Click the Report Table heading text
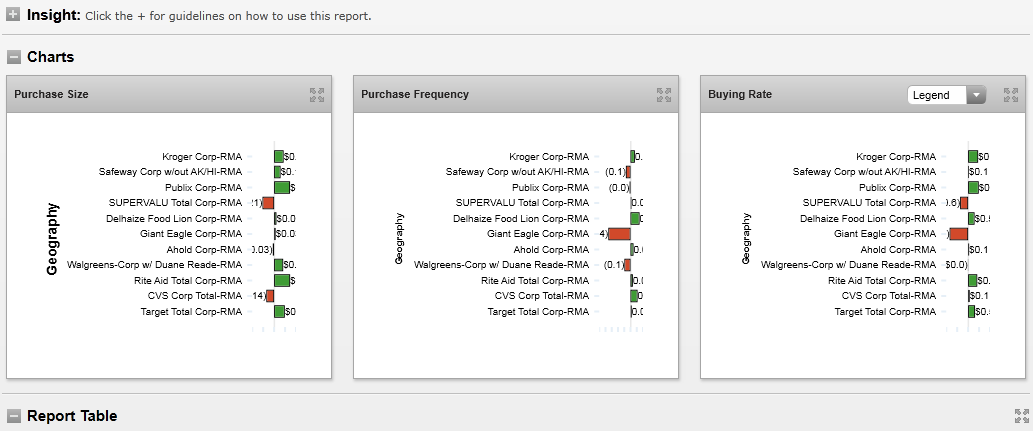The image size is (1033, 431). (72, 416)
